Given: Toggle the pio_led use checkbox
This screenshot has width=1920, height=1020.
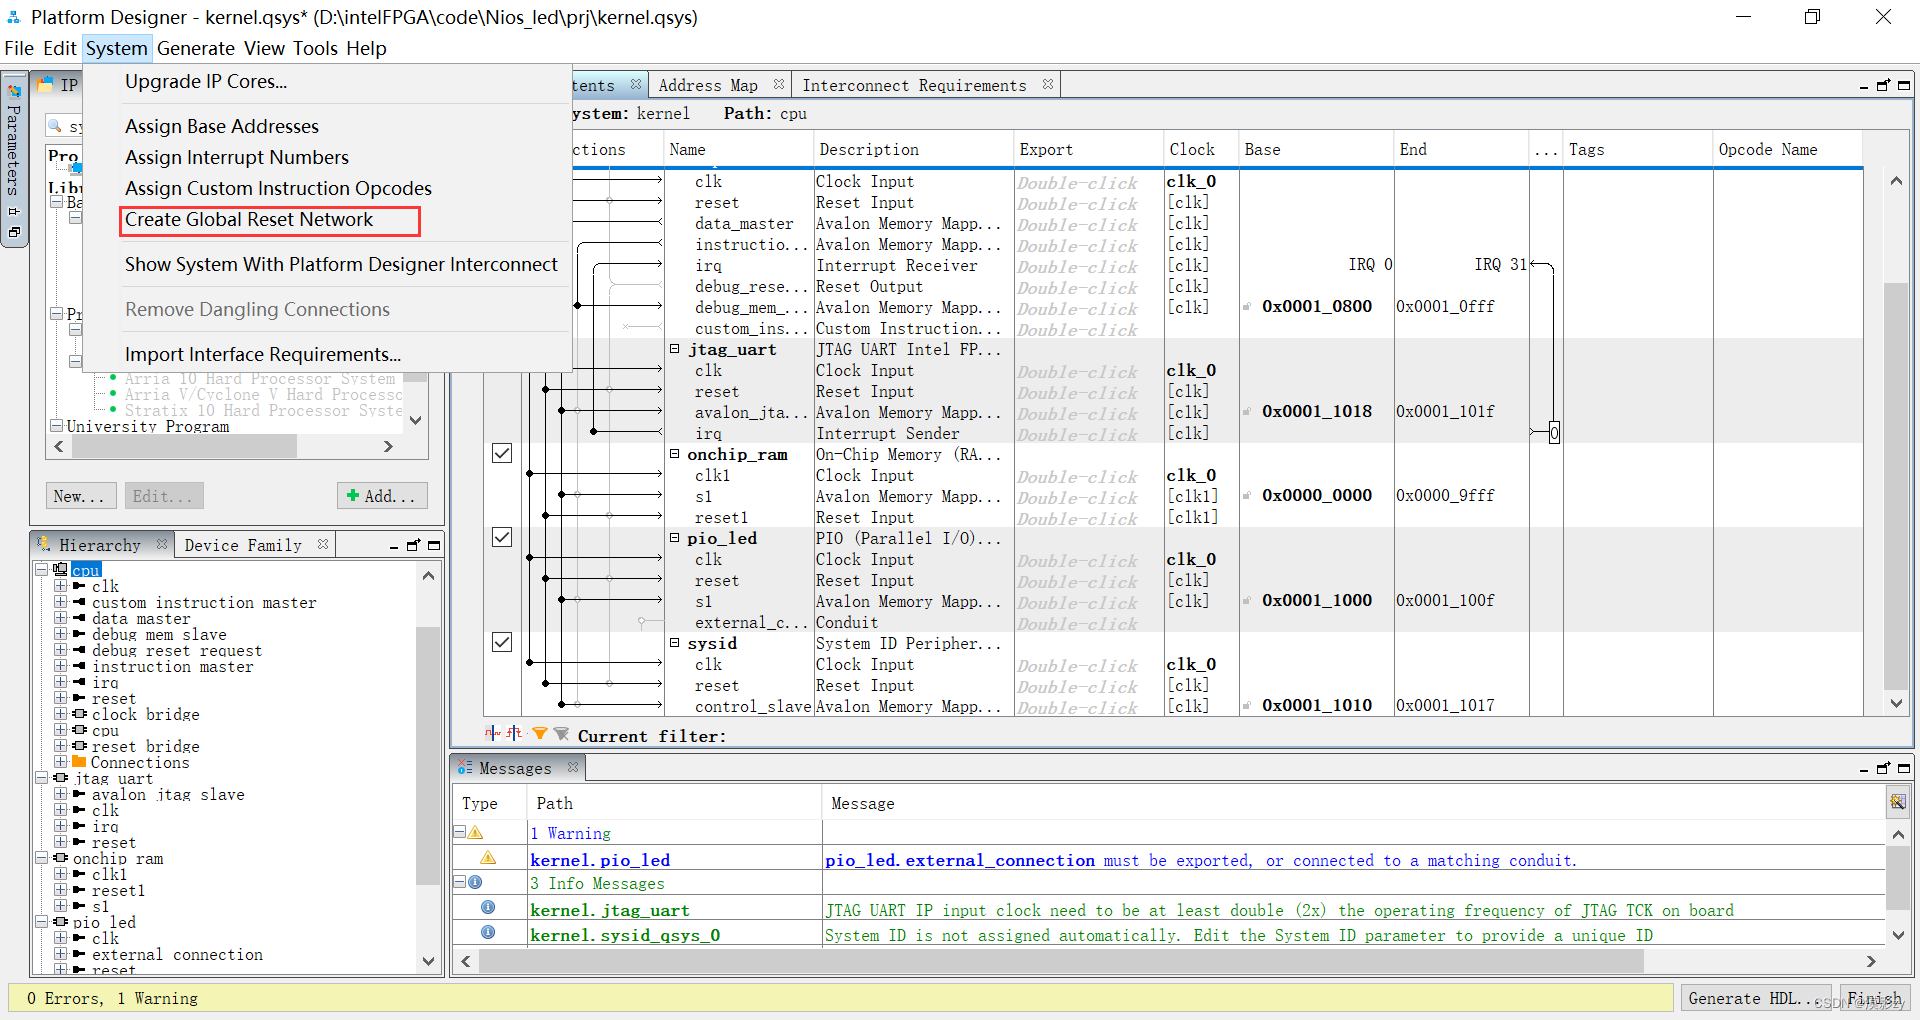Looking at the screenshot, I should coord(502,537).
